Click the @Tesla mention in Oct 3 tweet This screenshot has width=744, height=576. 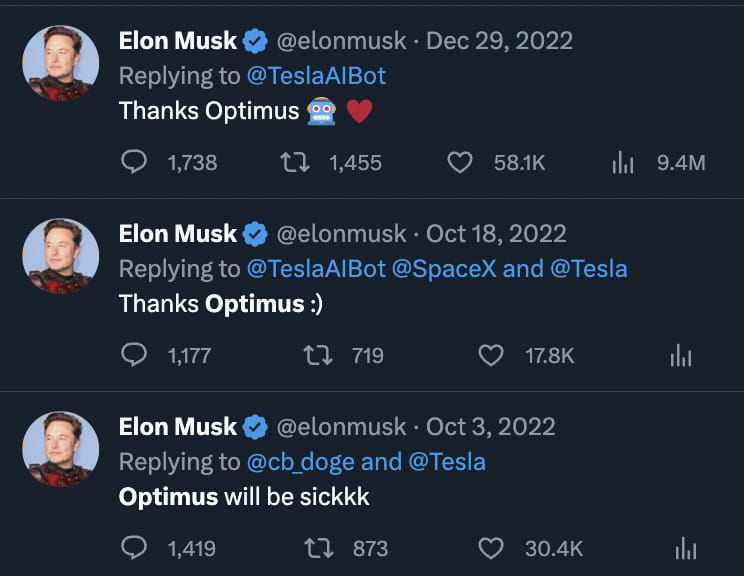click(447, 462)
